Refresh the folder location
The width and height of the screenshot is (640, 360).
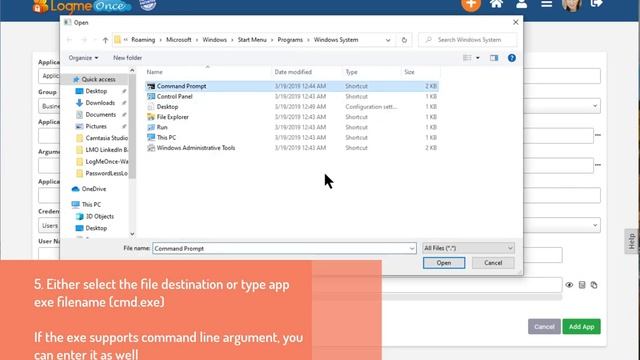[404, 40]
